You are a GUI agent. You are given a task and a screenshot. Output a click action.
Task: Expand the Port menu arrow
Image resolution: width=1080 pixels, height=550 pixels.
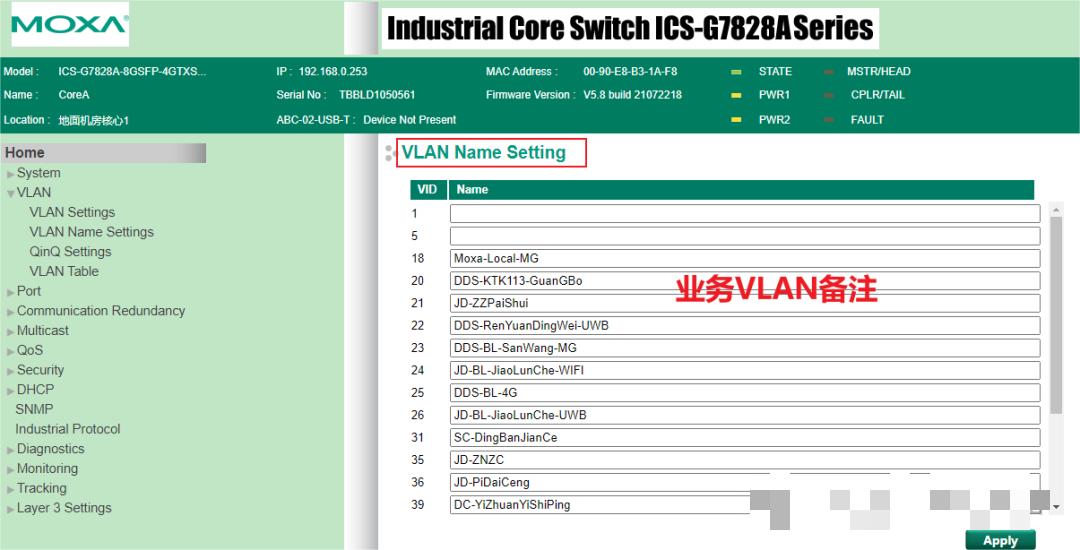[x=10, y=292]
